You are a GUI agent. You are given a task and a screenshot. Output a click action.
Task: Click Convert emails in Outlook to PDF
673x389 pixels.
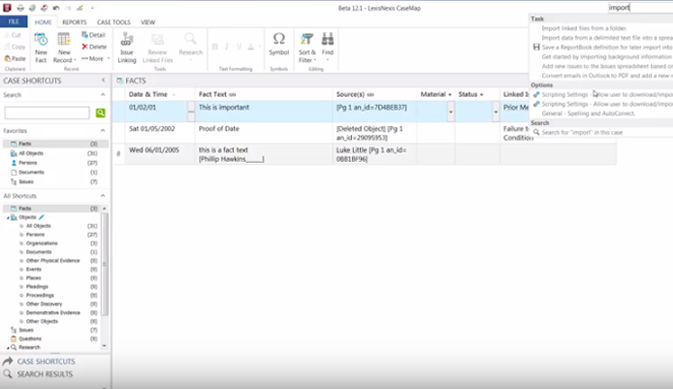[x=606, y=76]
